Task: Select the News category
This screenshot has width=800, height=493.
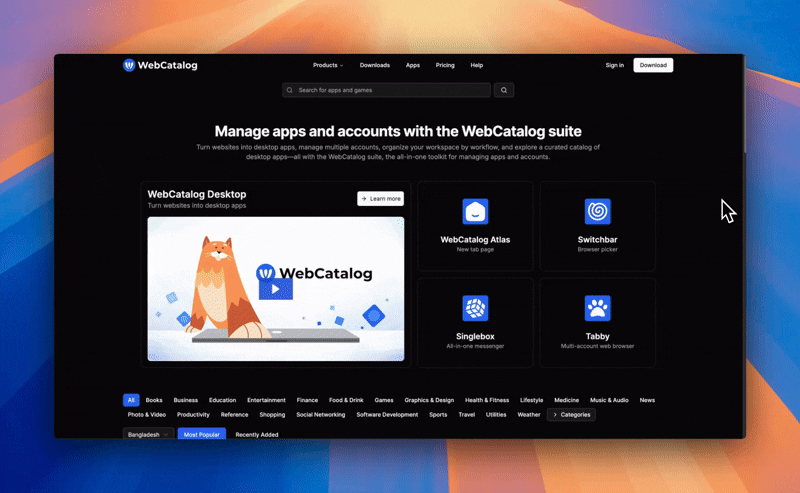Action: (647, 400)
